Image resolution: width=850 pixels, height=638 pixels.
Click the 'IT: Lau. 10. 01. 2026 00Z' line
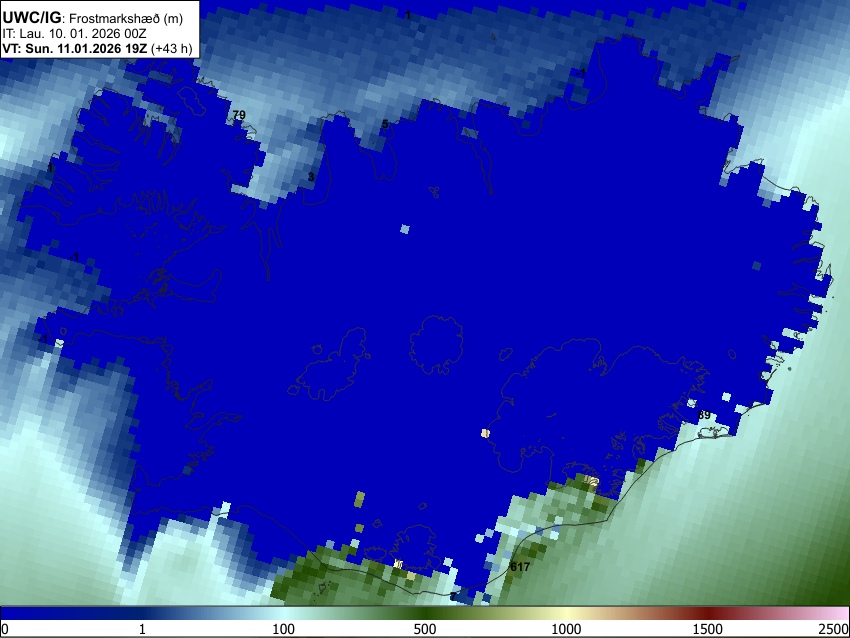point(74,34)
